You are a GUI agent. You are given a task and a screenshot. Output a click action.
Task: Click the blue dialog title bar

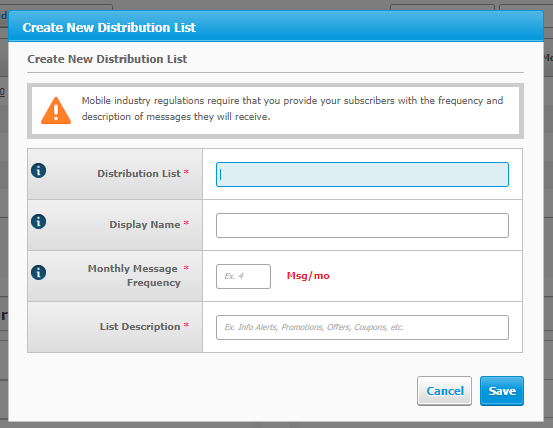pyautogui.click(x=276, y=27)
